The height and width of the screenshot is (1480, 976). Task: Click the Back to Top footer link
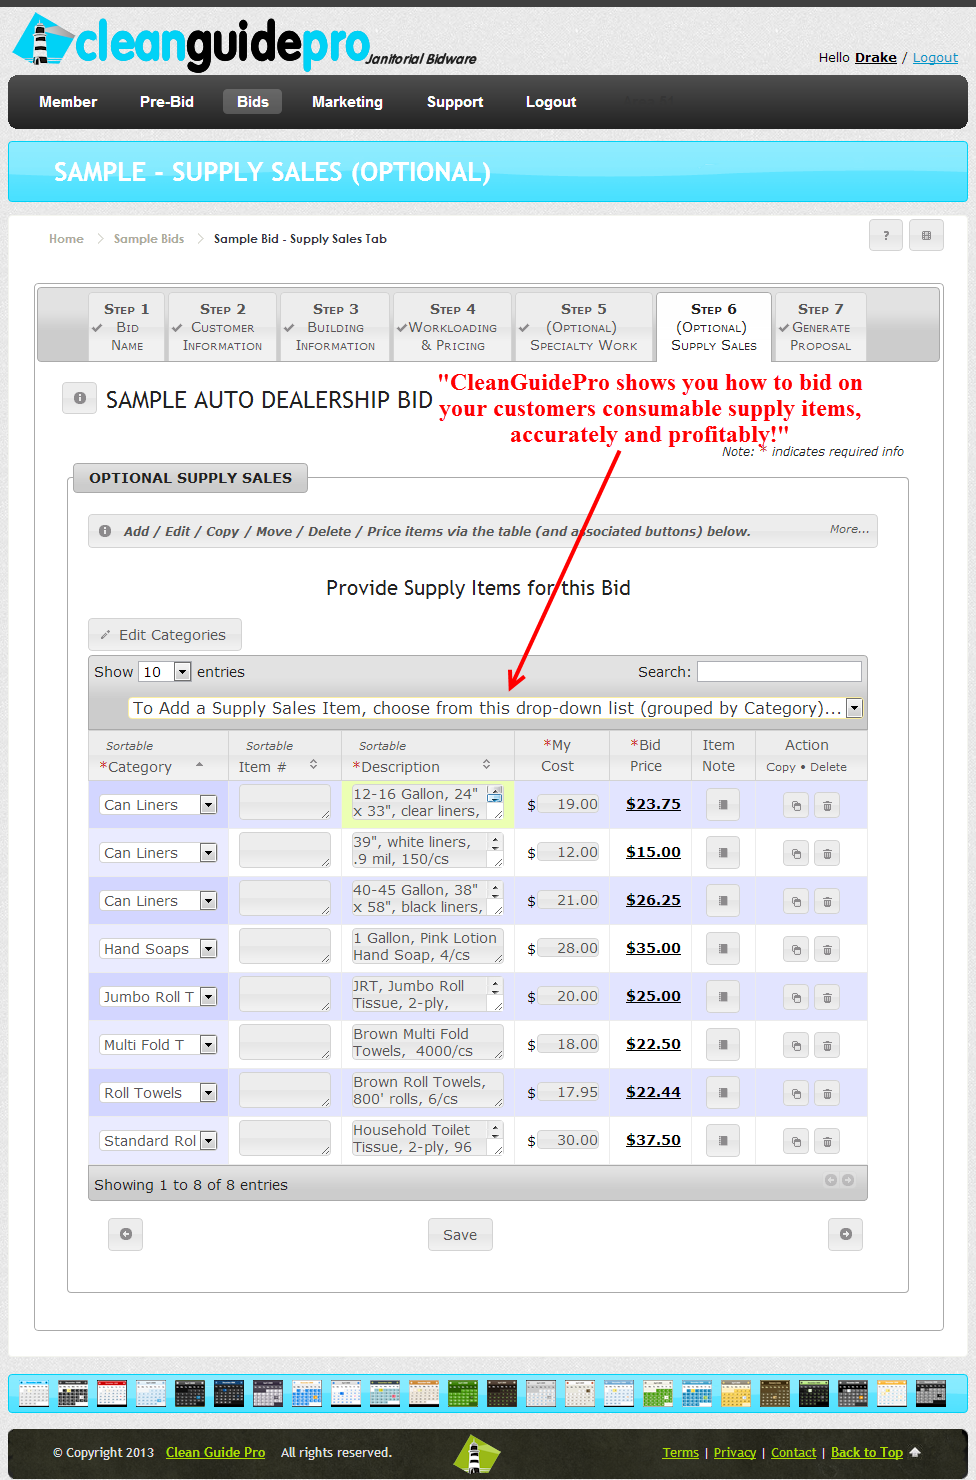tap(866, 1452)
